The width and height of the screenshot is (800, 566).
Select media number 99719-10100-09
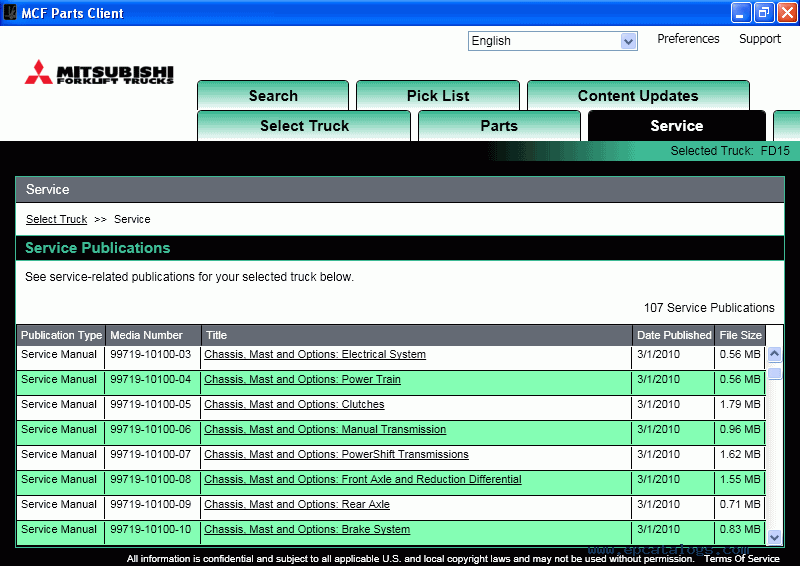pos(151,504)
